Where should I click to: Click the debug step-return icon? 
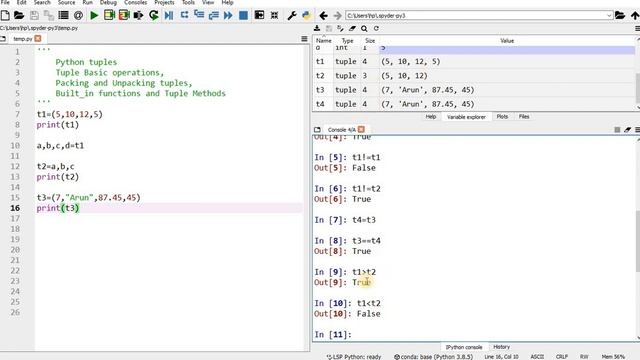(x=213, y=16)
